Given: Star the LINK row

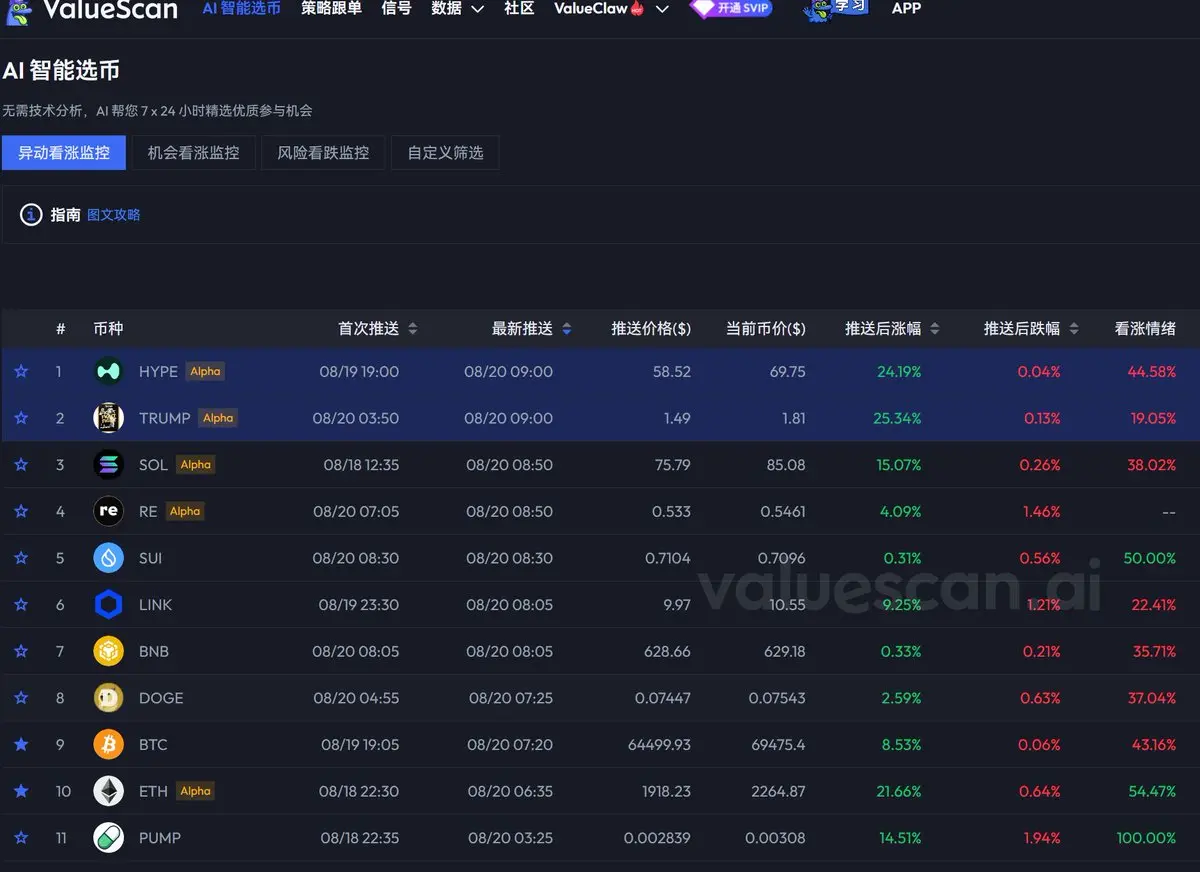Looking at the screenshot, I should pyautogui.click(x=21, y=605).
